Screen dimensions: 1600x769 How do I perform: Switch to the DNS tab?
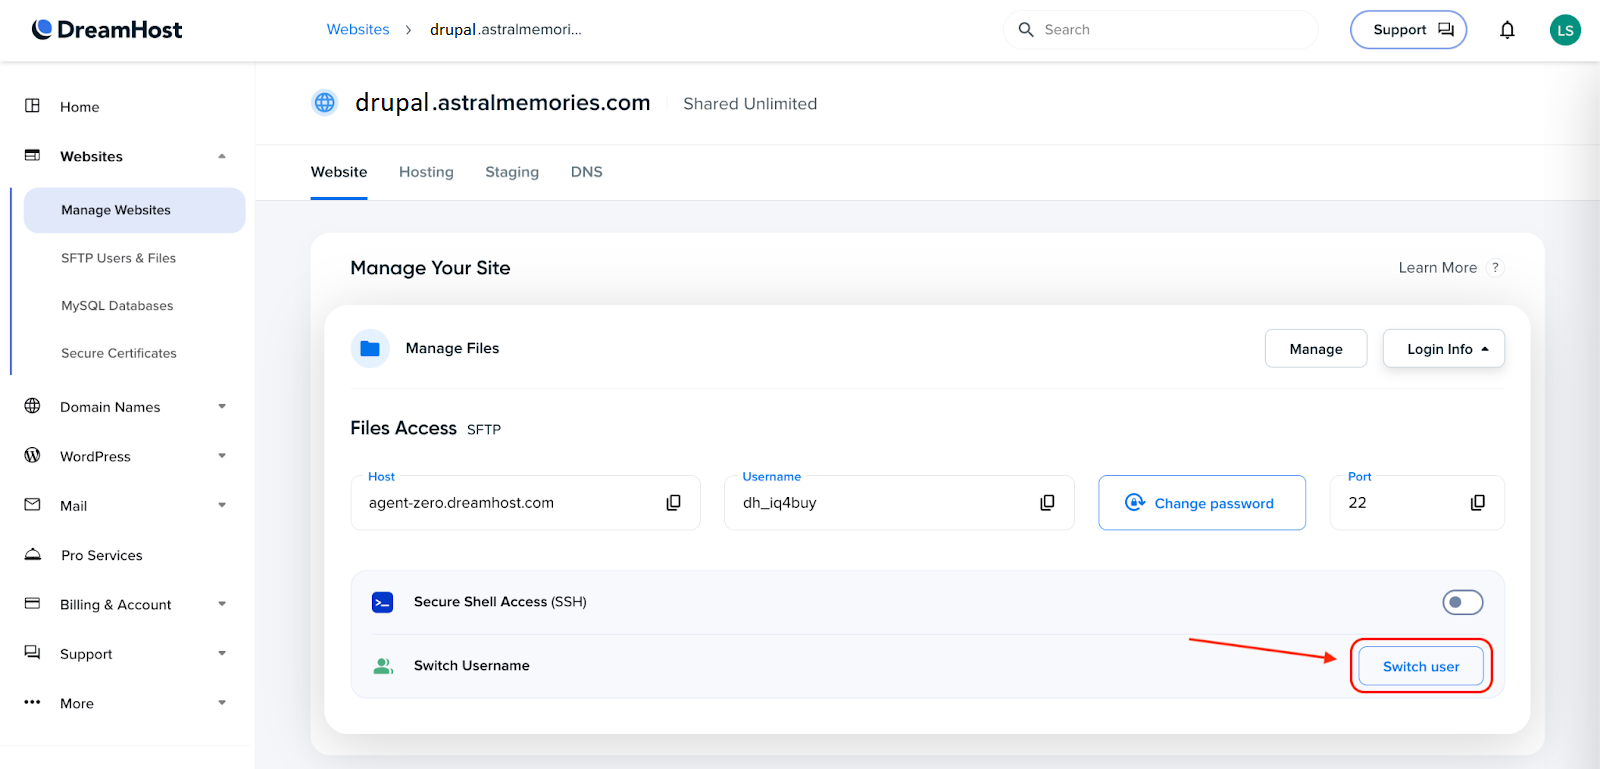(x=586, y=172)
